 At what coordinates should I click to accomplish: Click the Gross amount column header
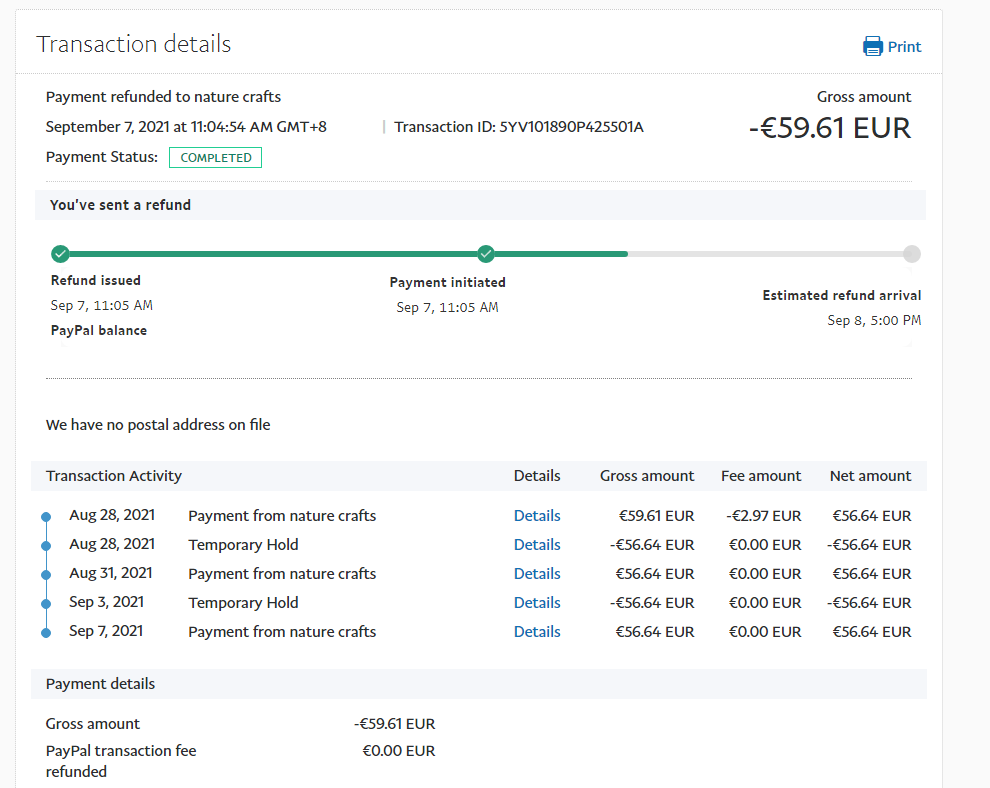click(647, 476)
